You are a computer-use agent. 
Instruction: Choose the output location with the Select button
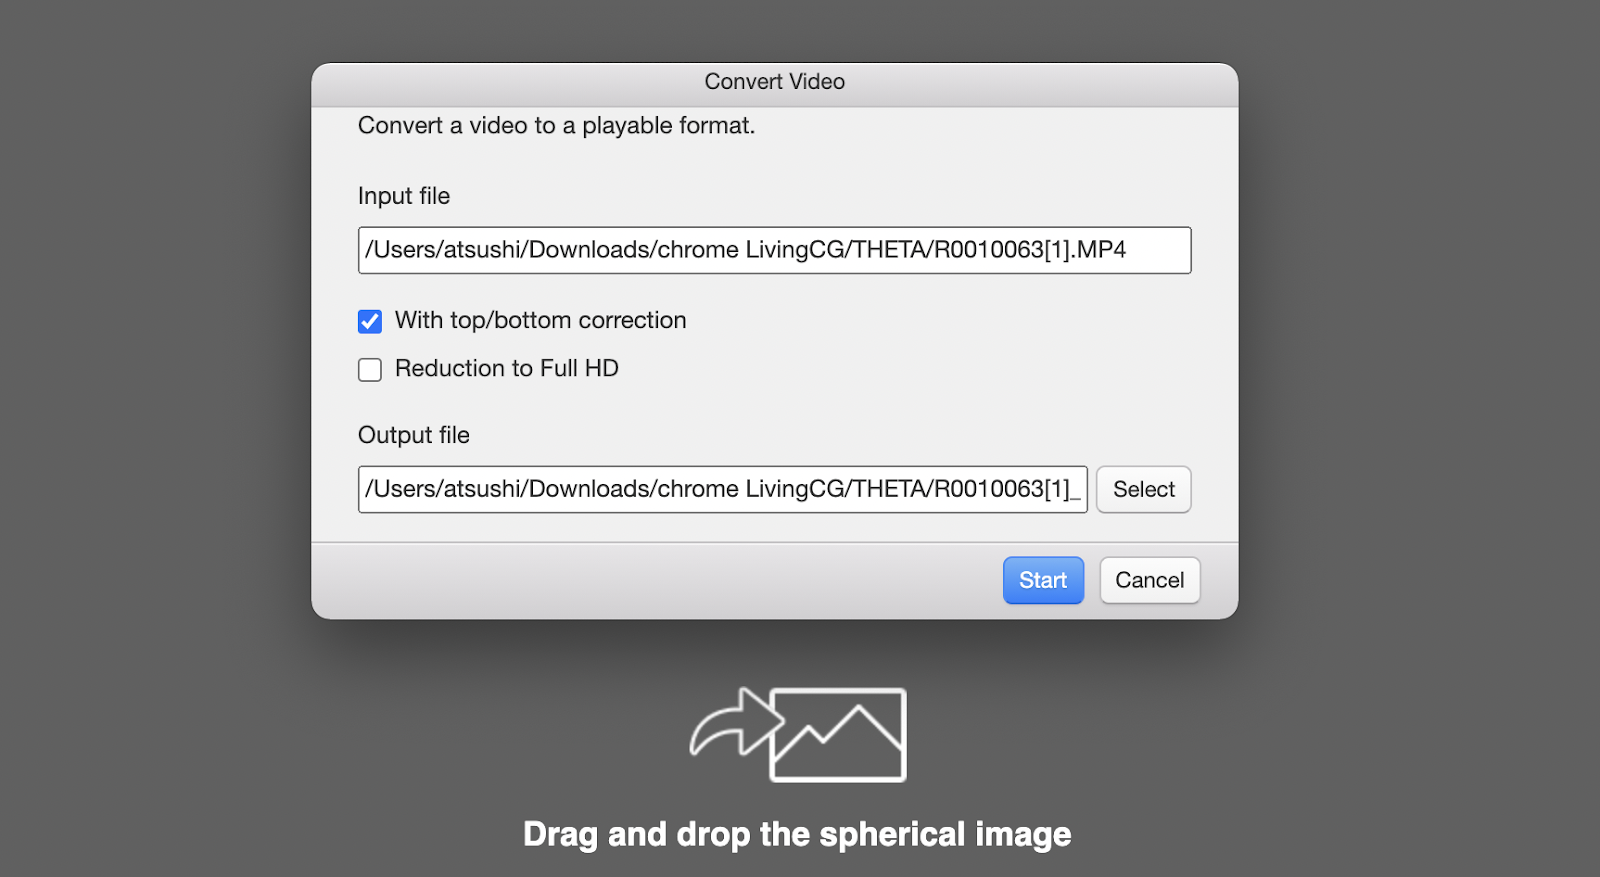(1144, 489)
